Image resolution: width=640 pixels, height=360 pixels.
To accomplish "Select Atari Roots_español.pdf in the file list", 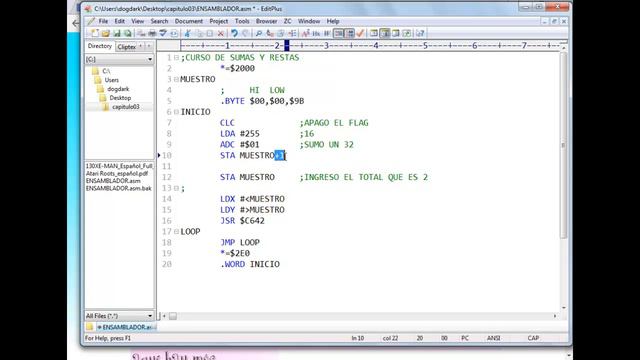I will [117, 173].
